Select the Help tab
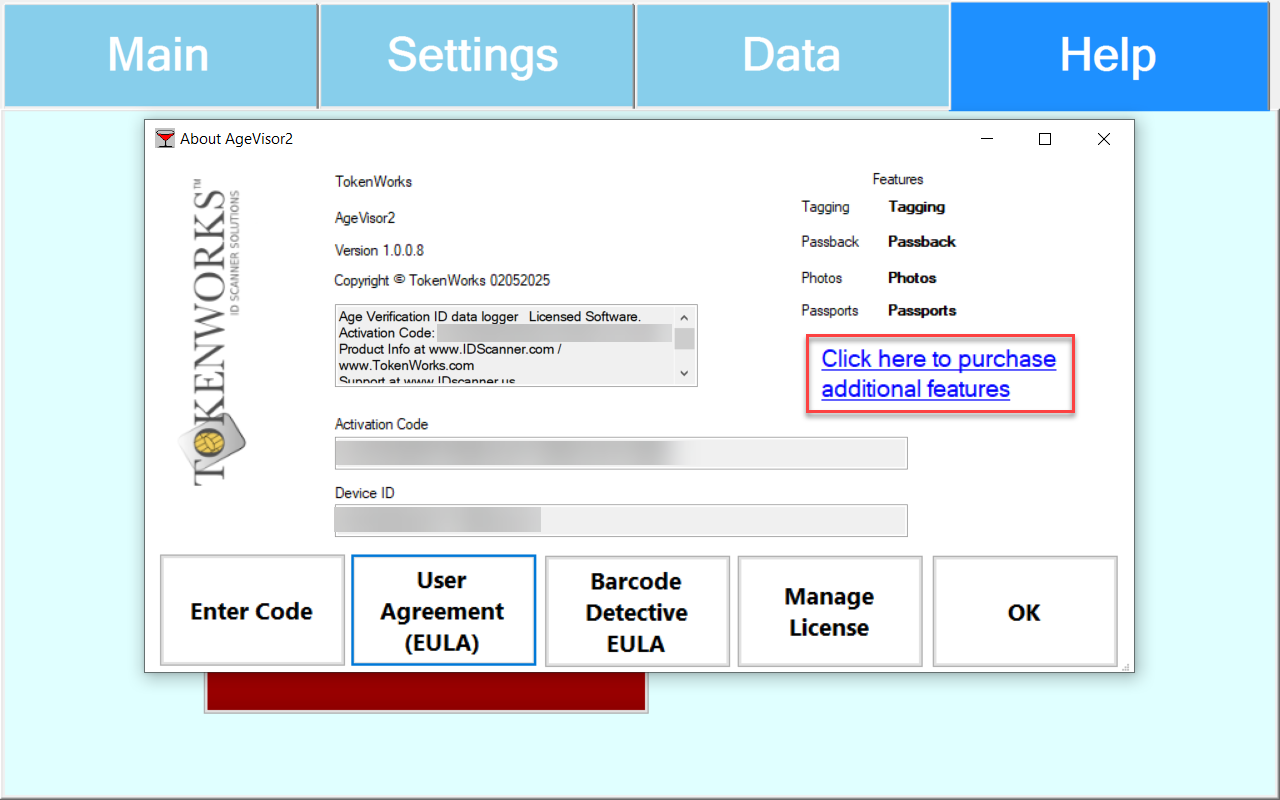The image size is (1280, 800). tap(1109, 56)
